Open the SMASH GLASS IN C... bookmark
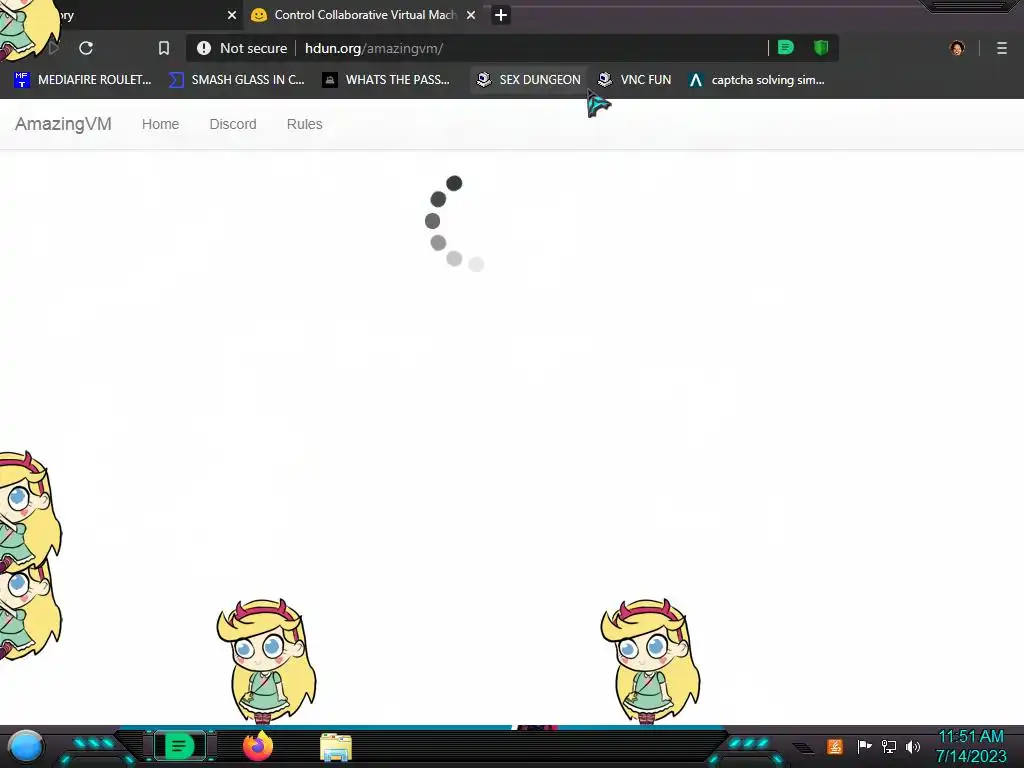Viewport: 1024px width, 768px height. click(236, 80)
